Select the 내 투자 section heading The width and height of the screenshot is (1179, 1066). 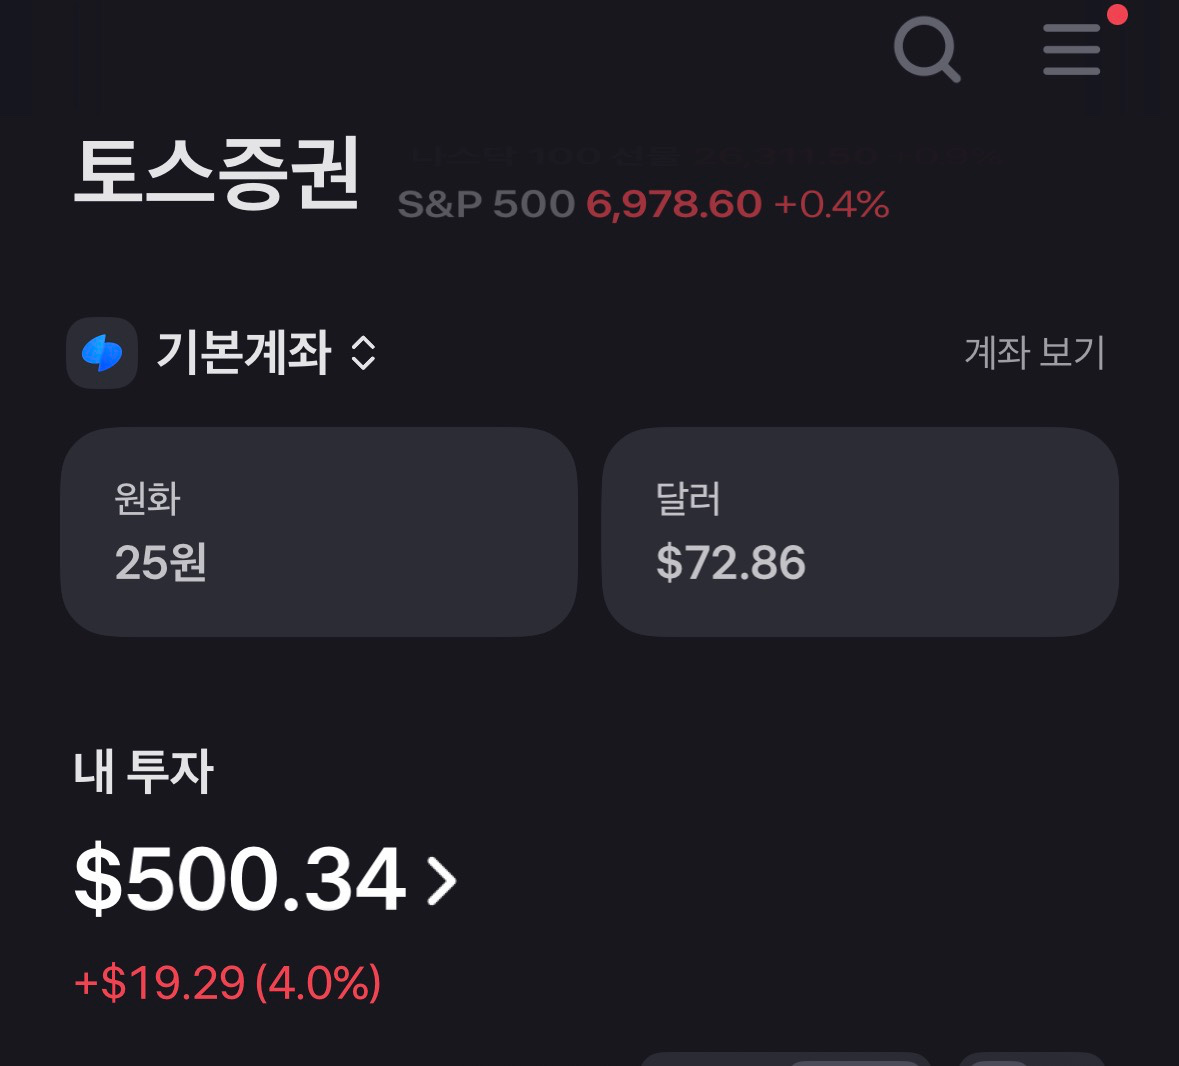coord(143,772)
